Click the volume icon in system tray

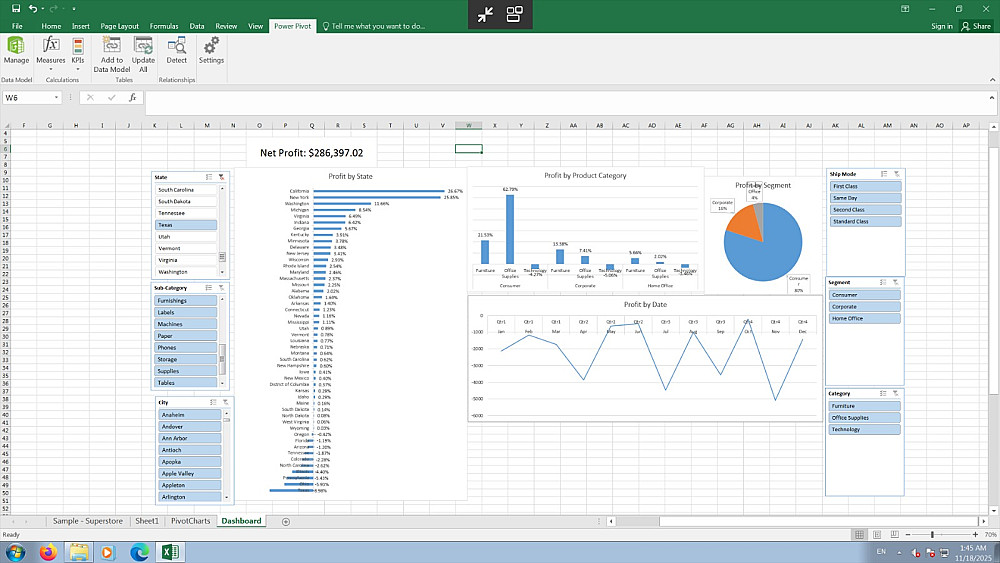click(x=915, y=552)
